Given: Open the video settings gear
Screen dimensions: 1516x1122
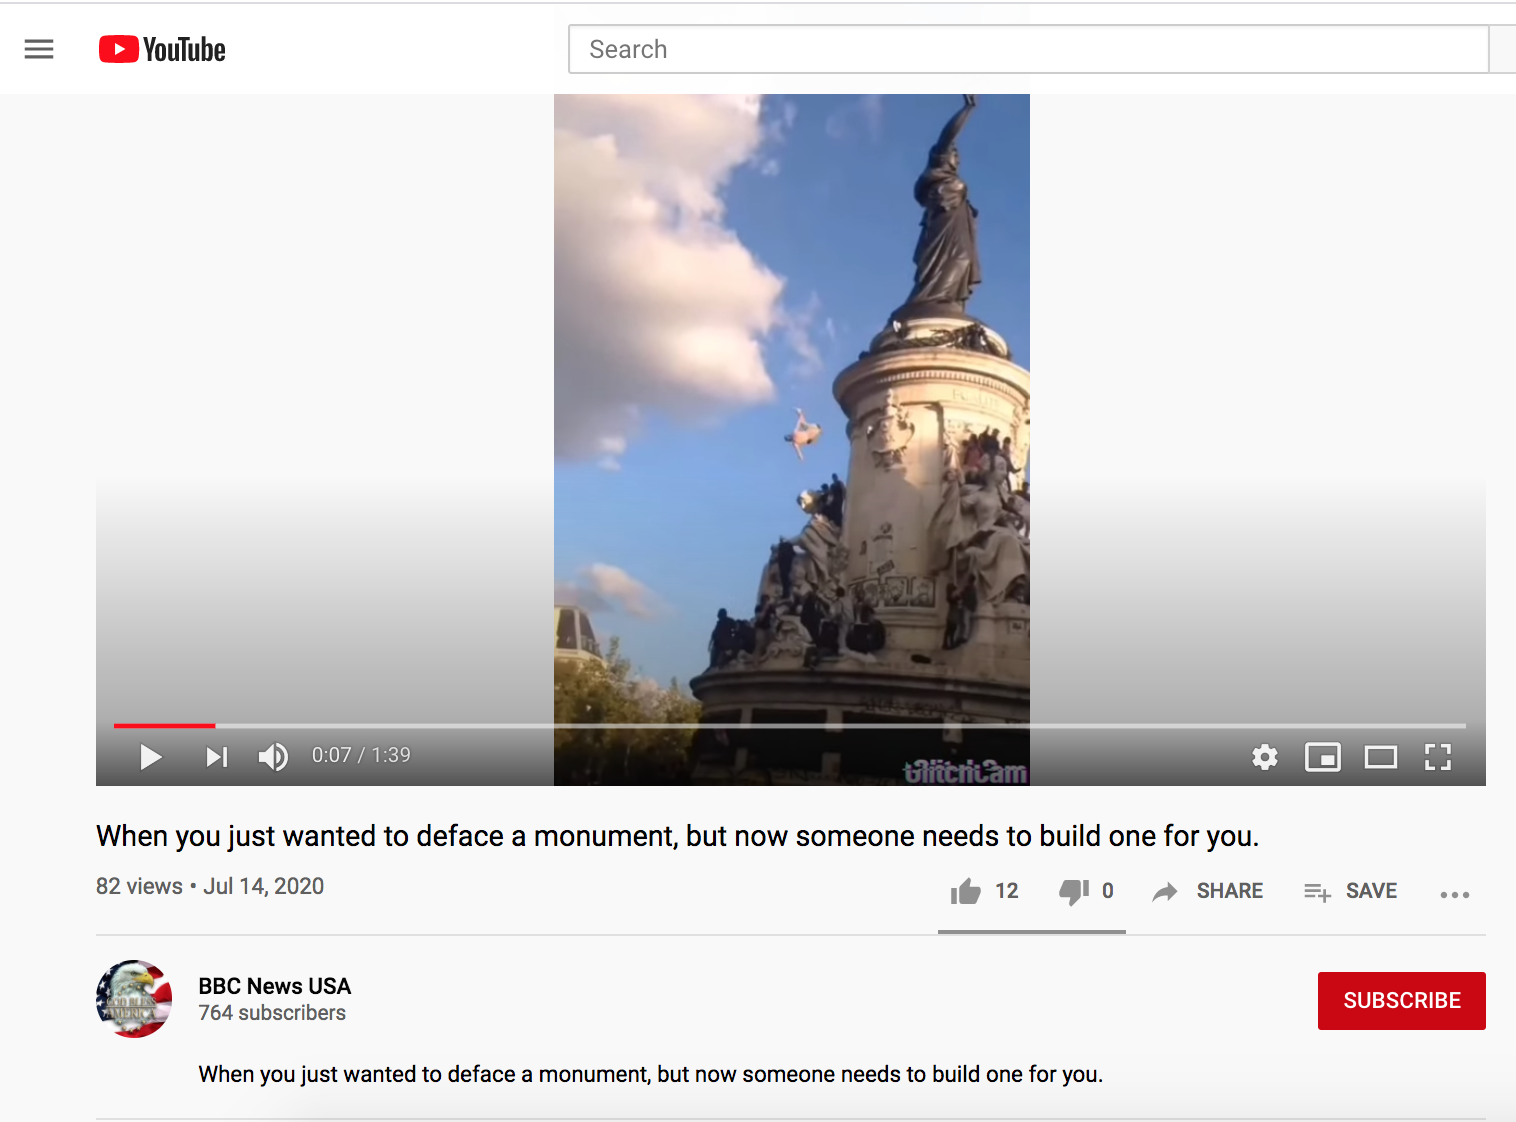Looking at the screenshot, I should (1265, 757).
